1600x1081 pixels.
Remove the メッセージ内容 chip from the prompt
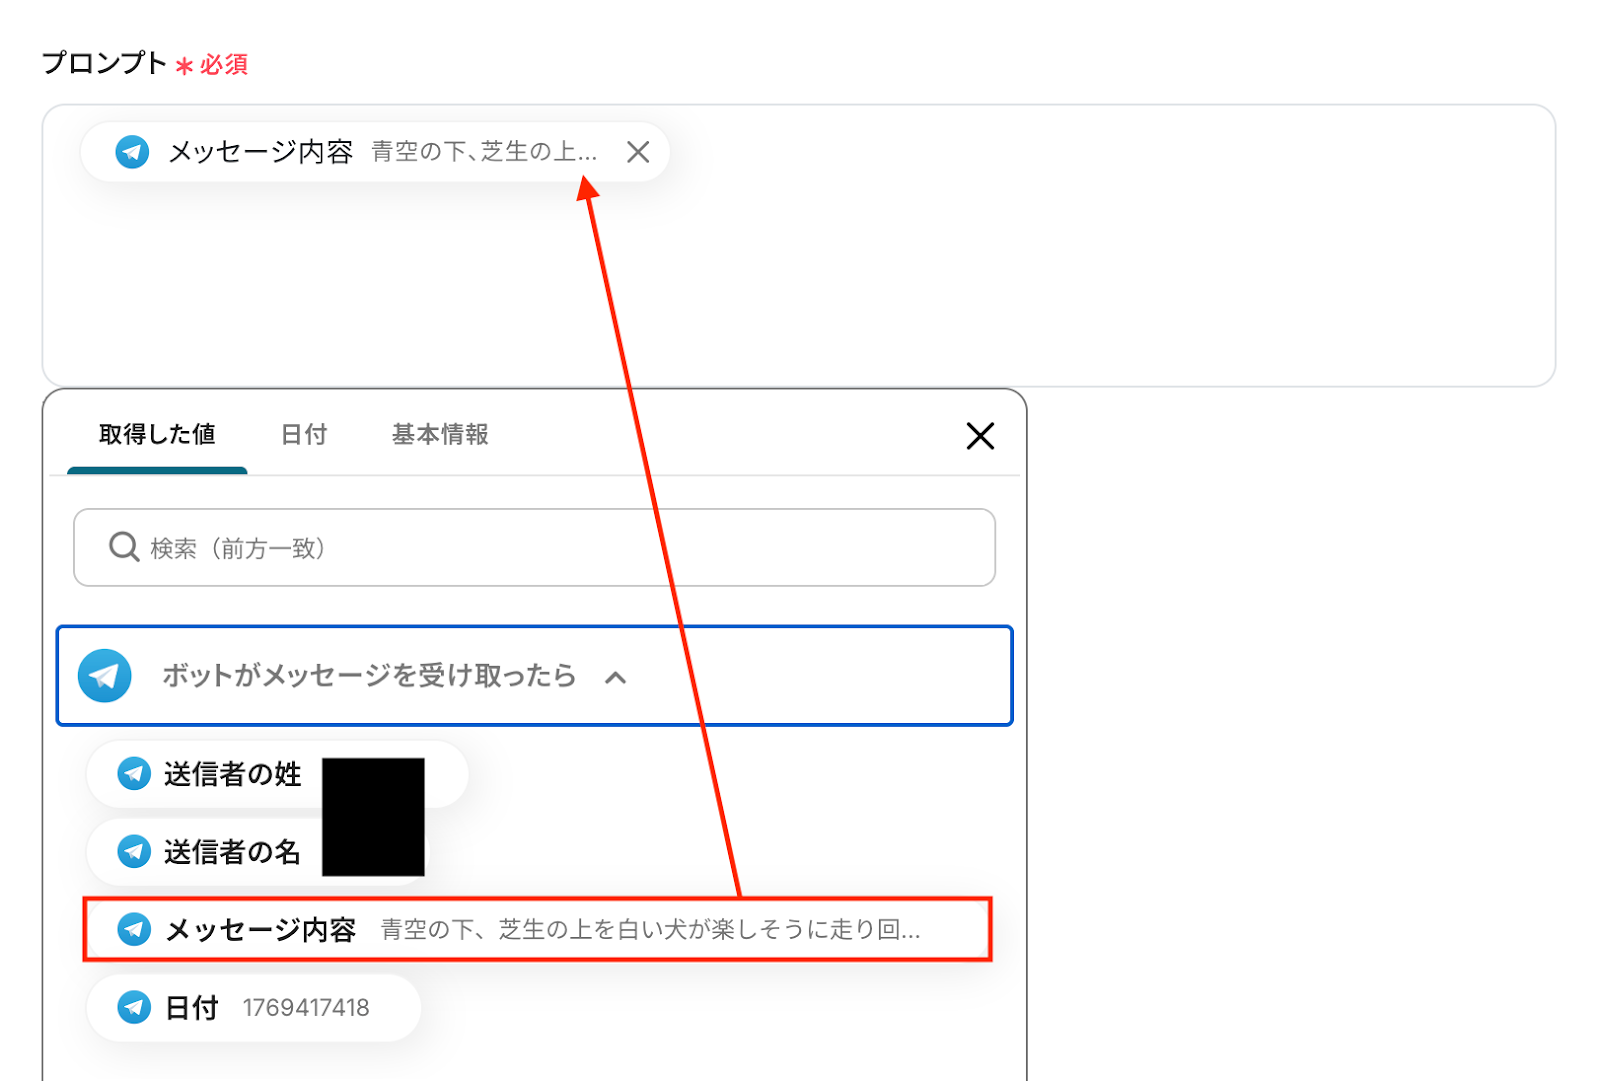pos(638,152)
